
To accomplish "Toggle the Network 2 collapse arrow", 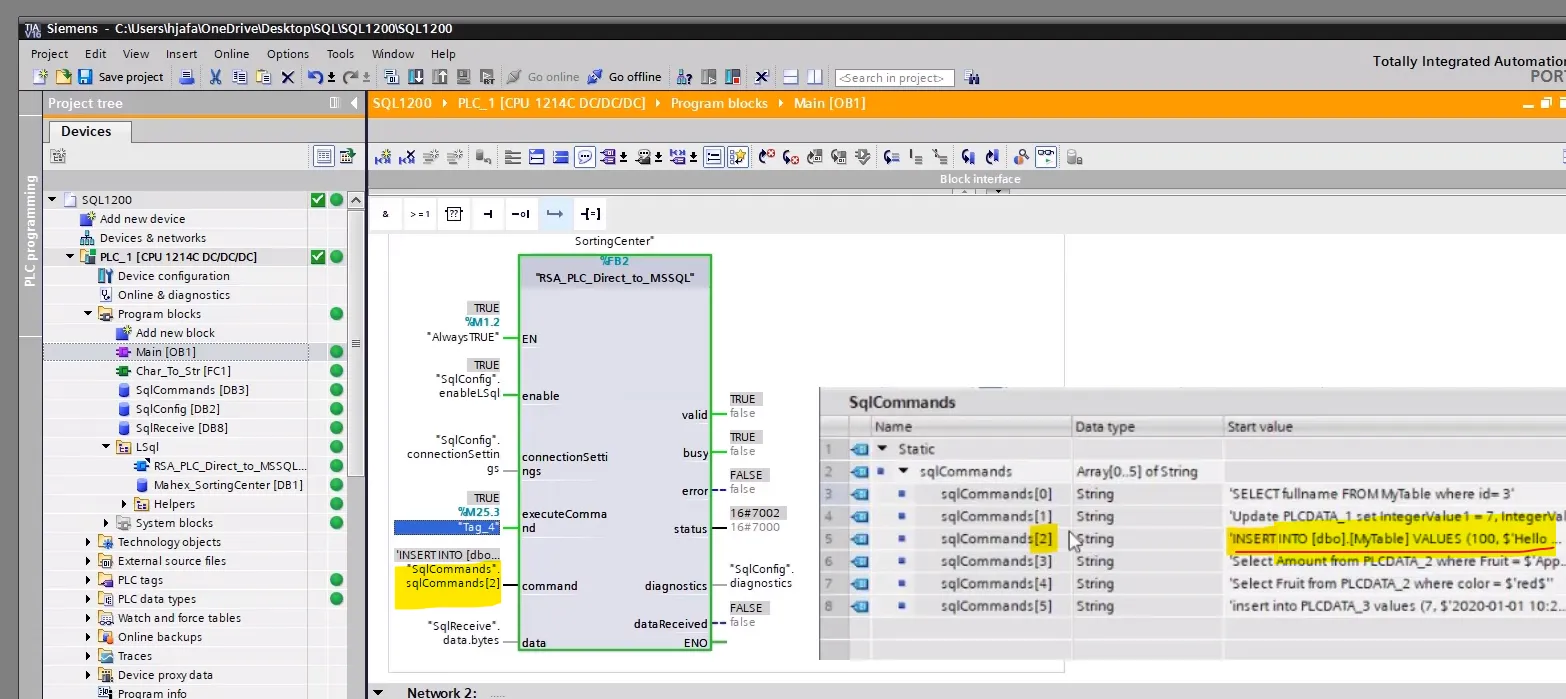I will (378, 692).
